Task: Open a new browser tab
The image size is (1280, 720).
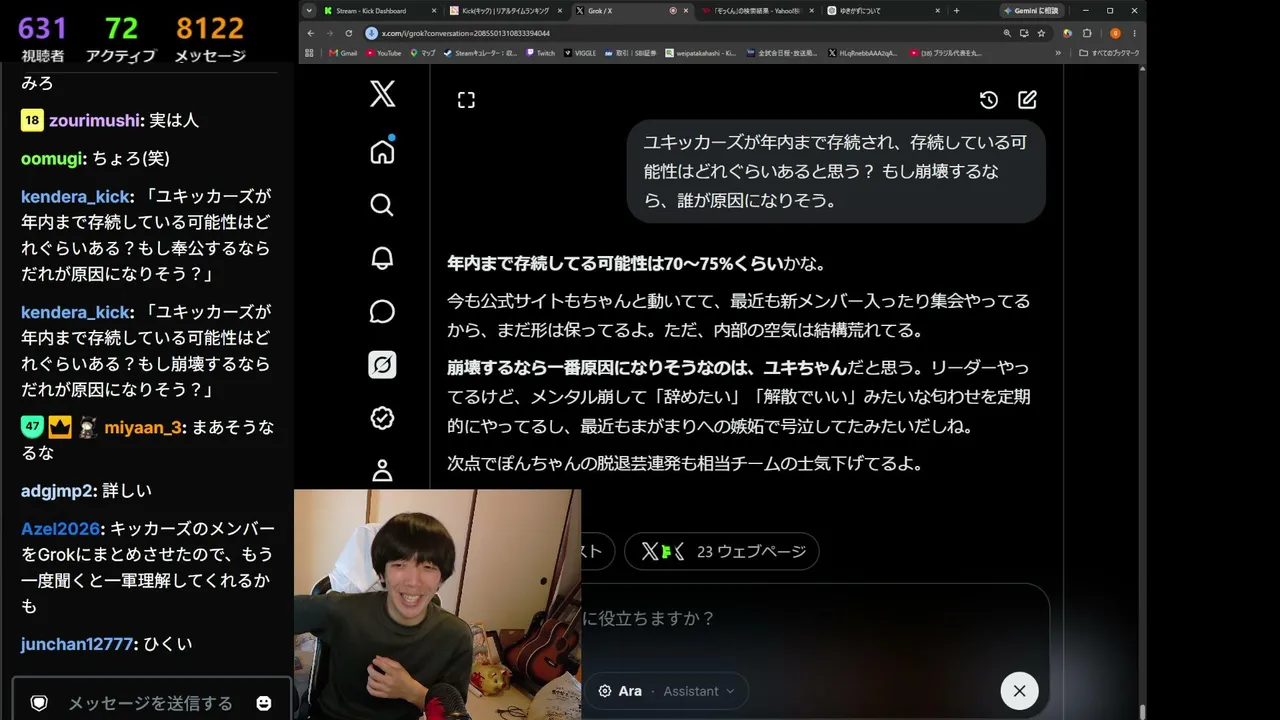Action: 956,10
